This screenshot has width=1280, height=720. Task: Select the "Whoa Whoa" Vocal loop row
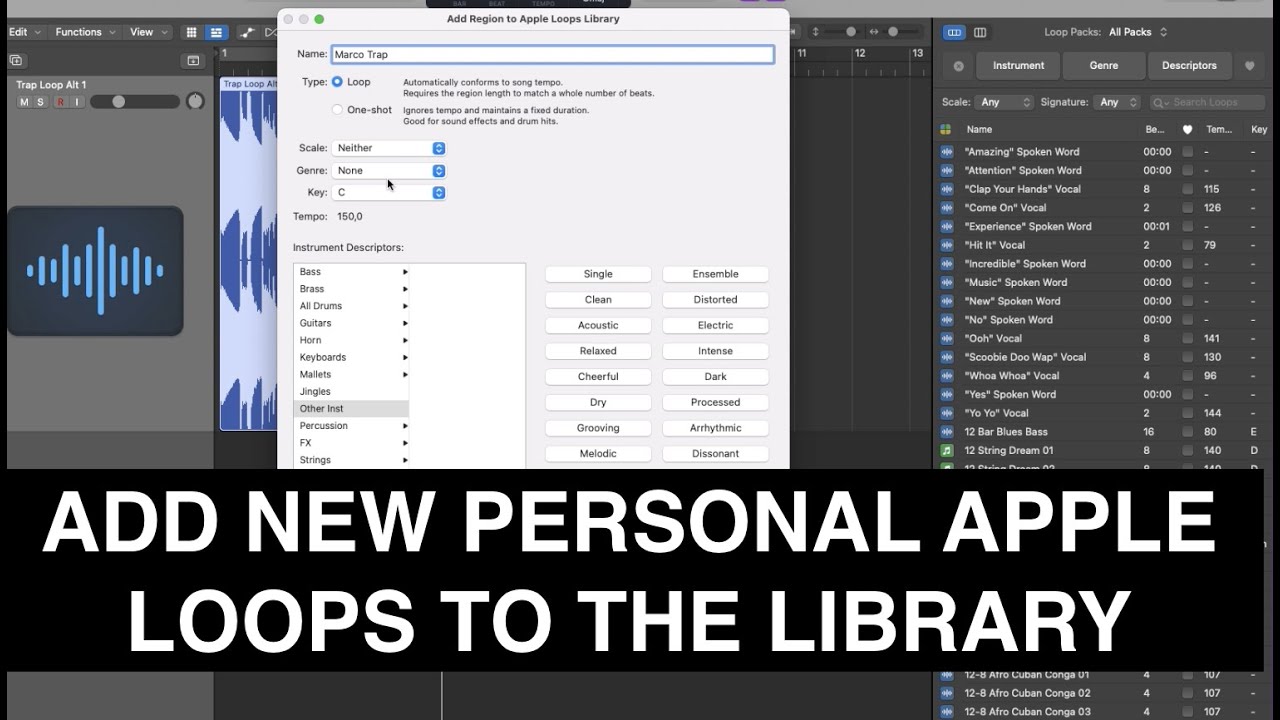coord(1105,376)
